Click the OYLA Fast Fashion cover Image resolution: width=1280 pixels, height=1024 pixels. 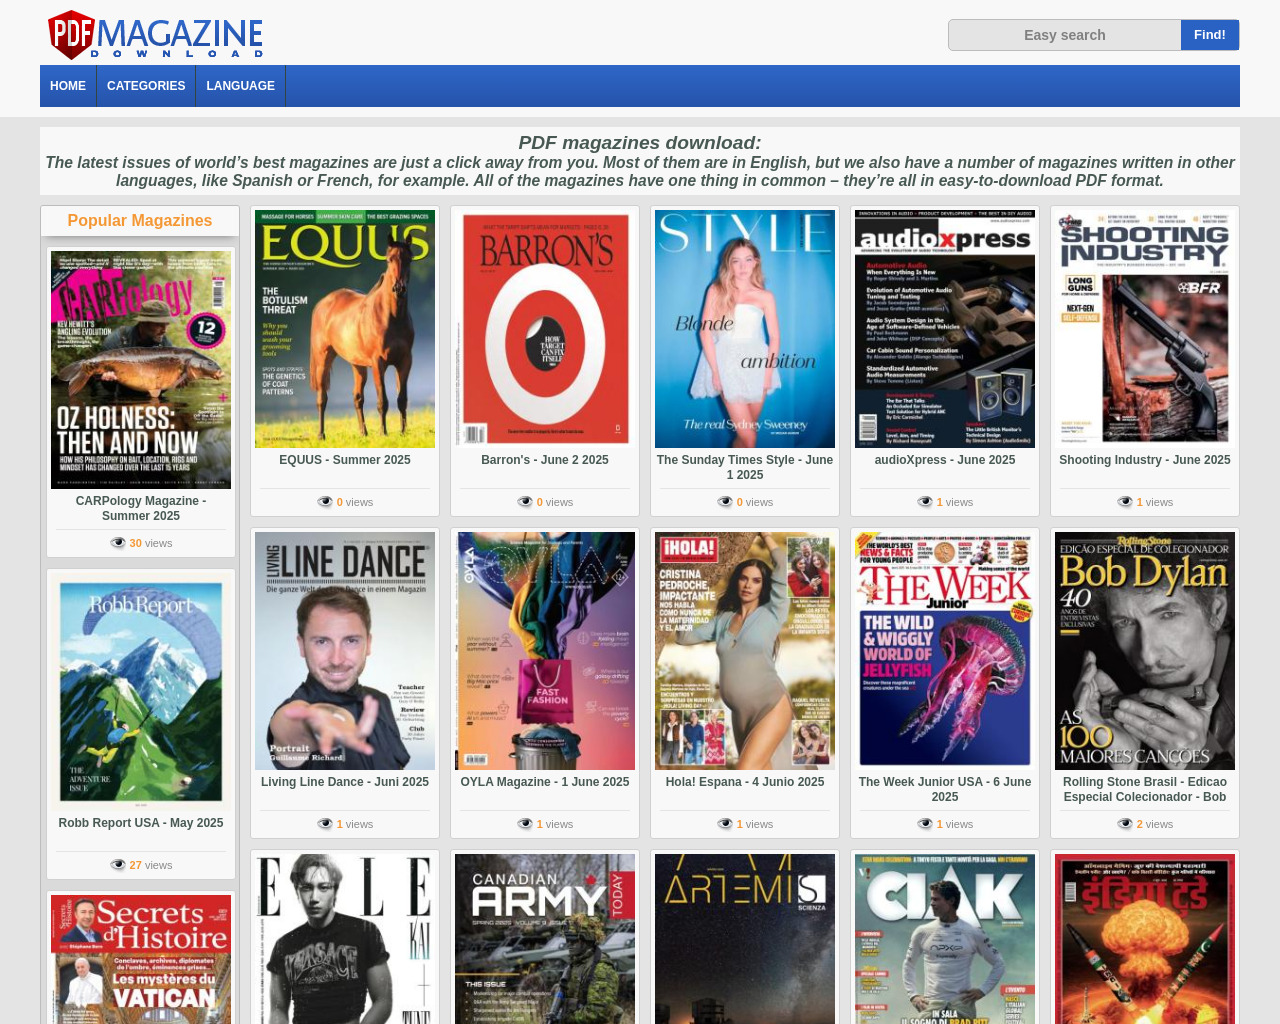pos(545,651)
